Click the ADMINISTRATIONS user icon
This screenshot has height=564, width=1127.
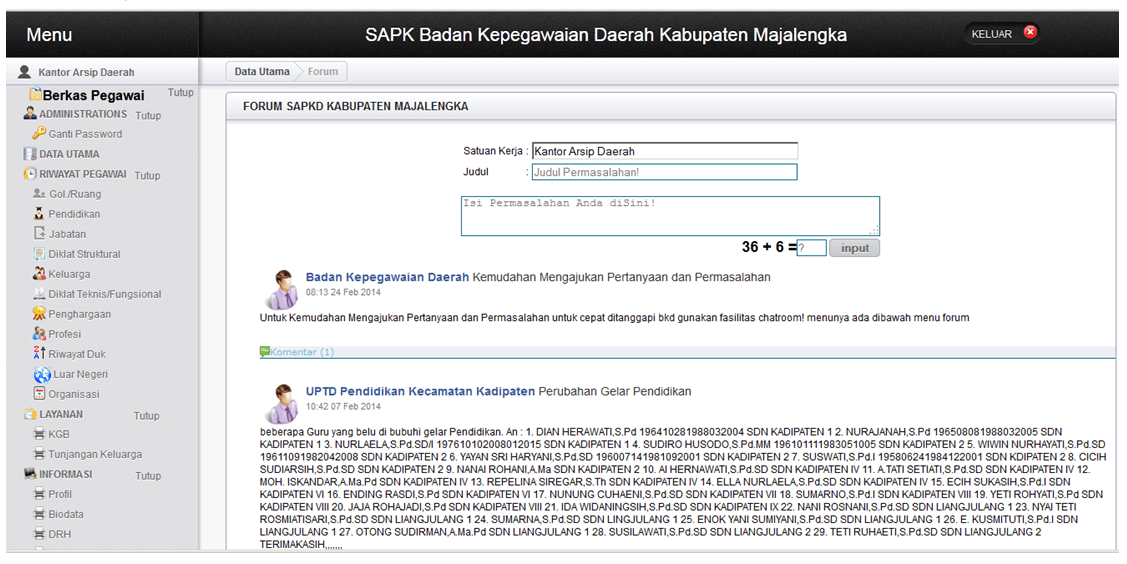pos(30,114)
